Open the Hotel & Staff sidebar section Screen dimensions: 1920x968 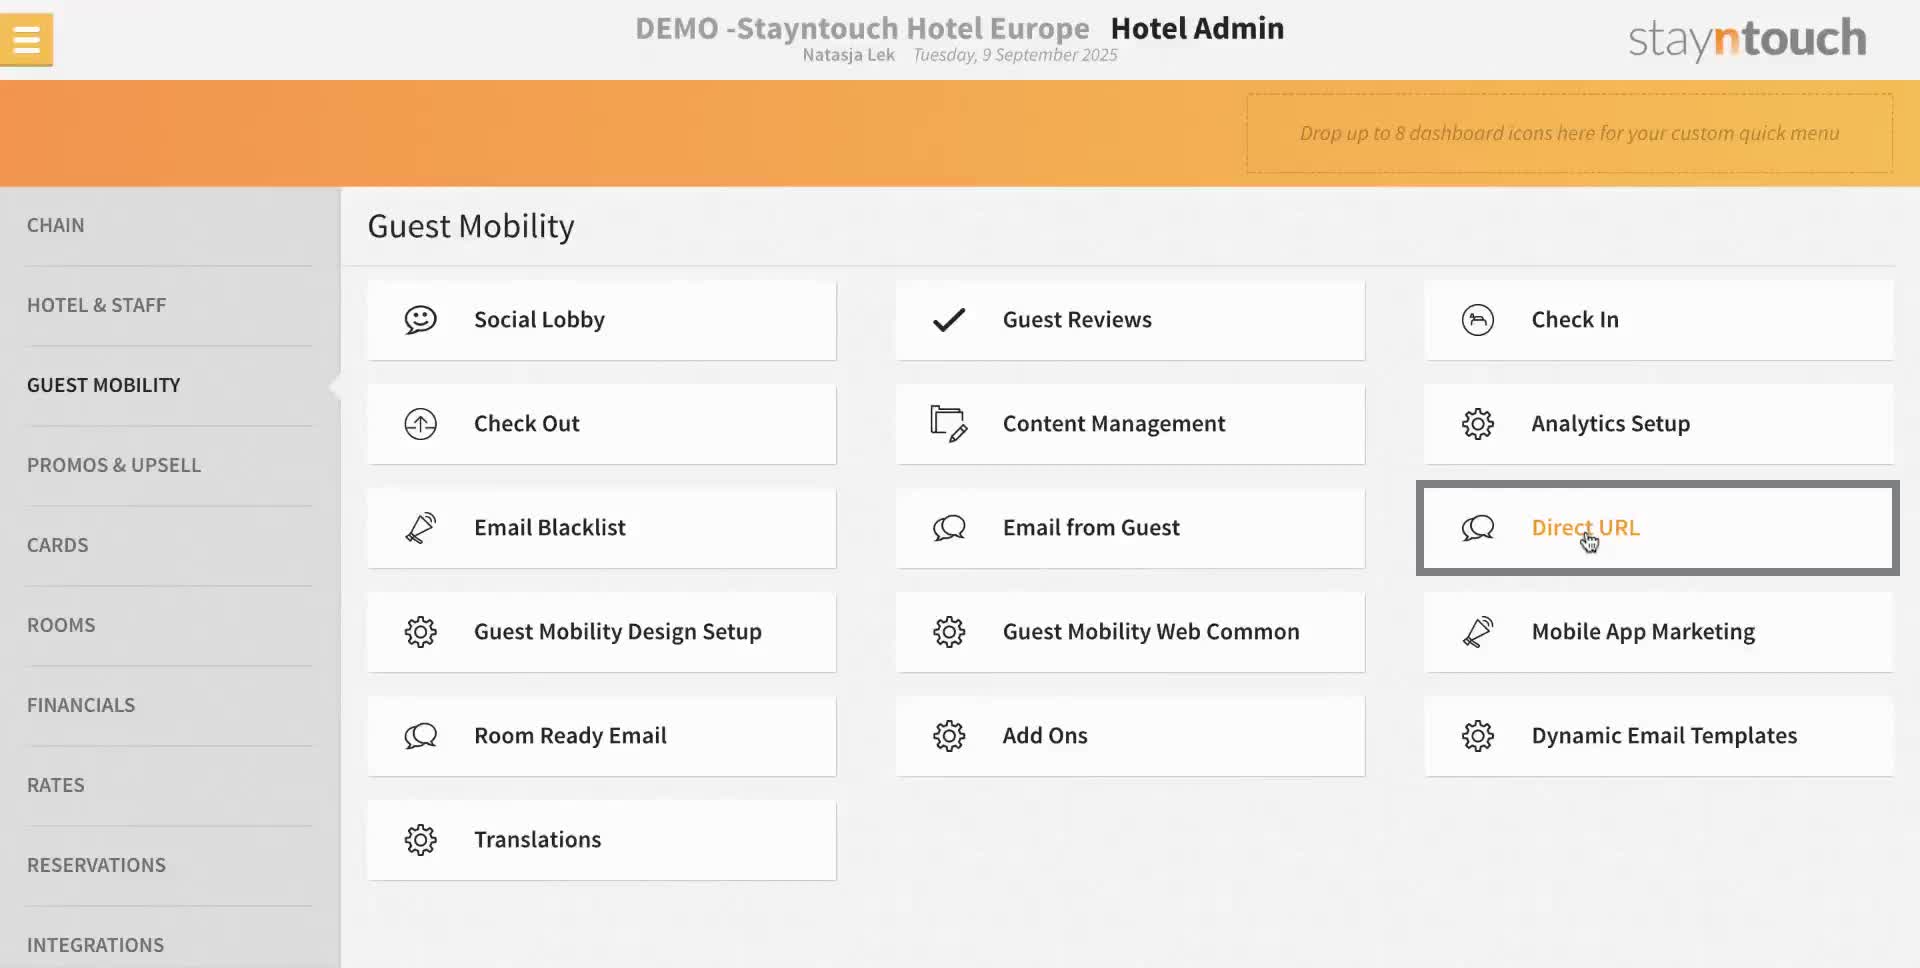coord(170,306)
